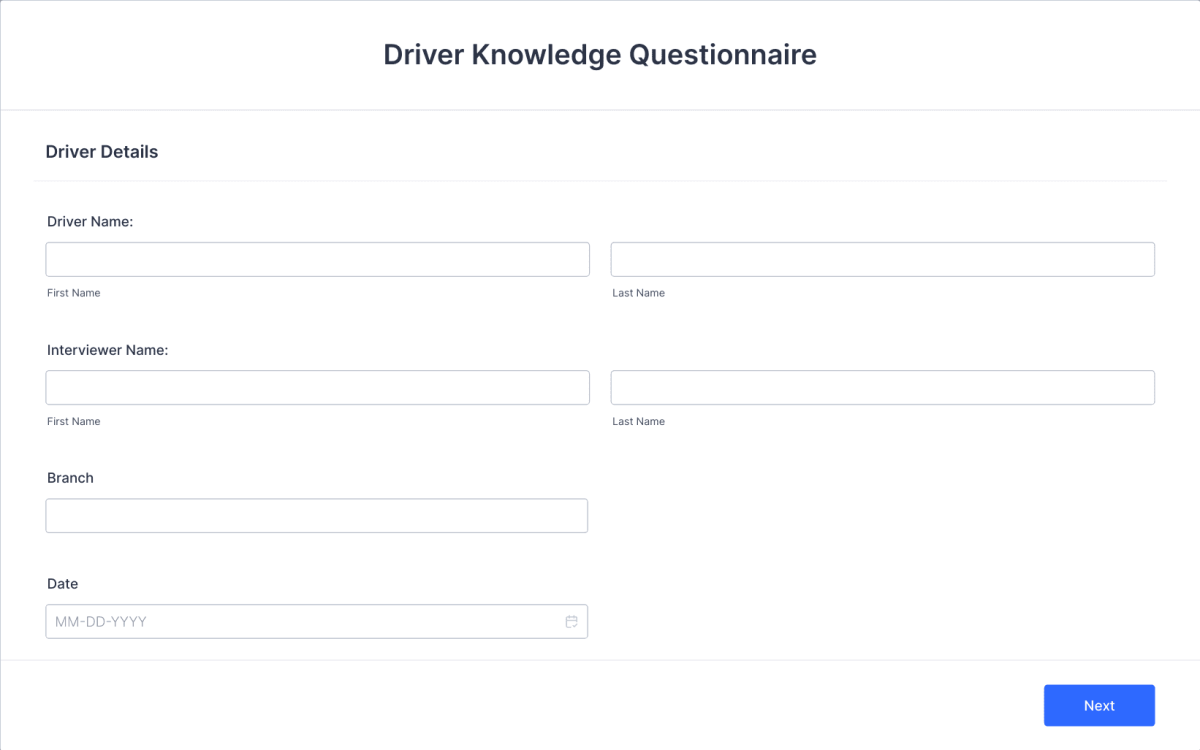The width and height of the screenshot is (1200, 750).
Task: Focus the Interviewer First Name field
Action: 317,387
